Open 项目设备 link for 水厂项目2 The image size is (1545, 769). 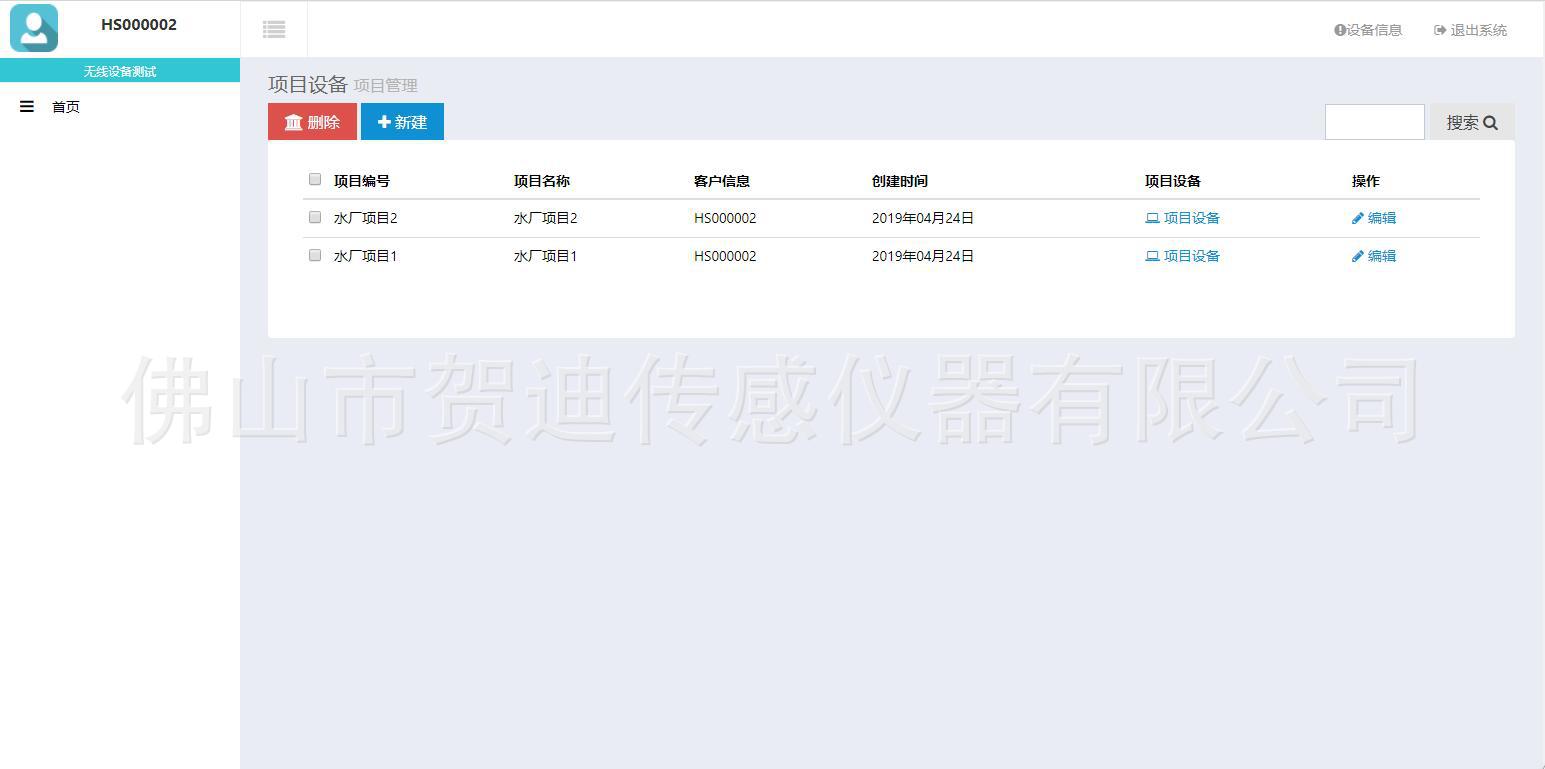tap(1182, 218)
